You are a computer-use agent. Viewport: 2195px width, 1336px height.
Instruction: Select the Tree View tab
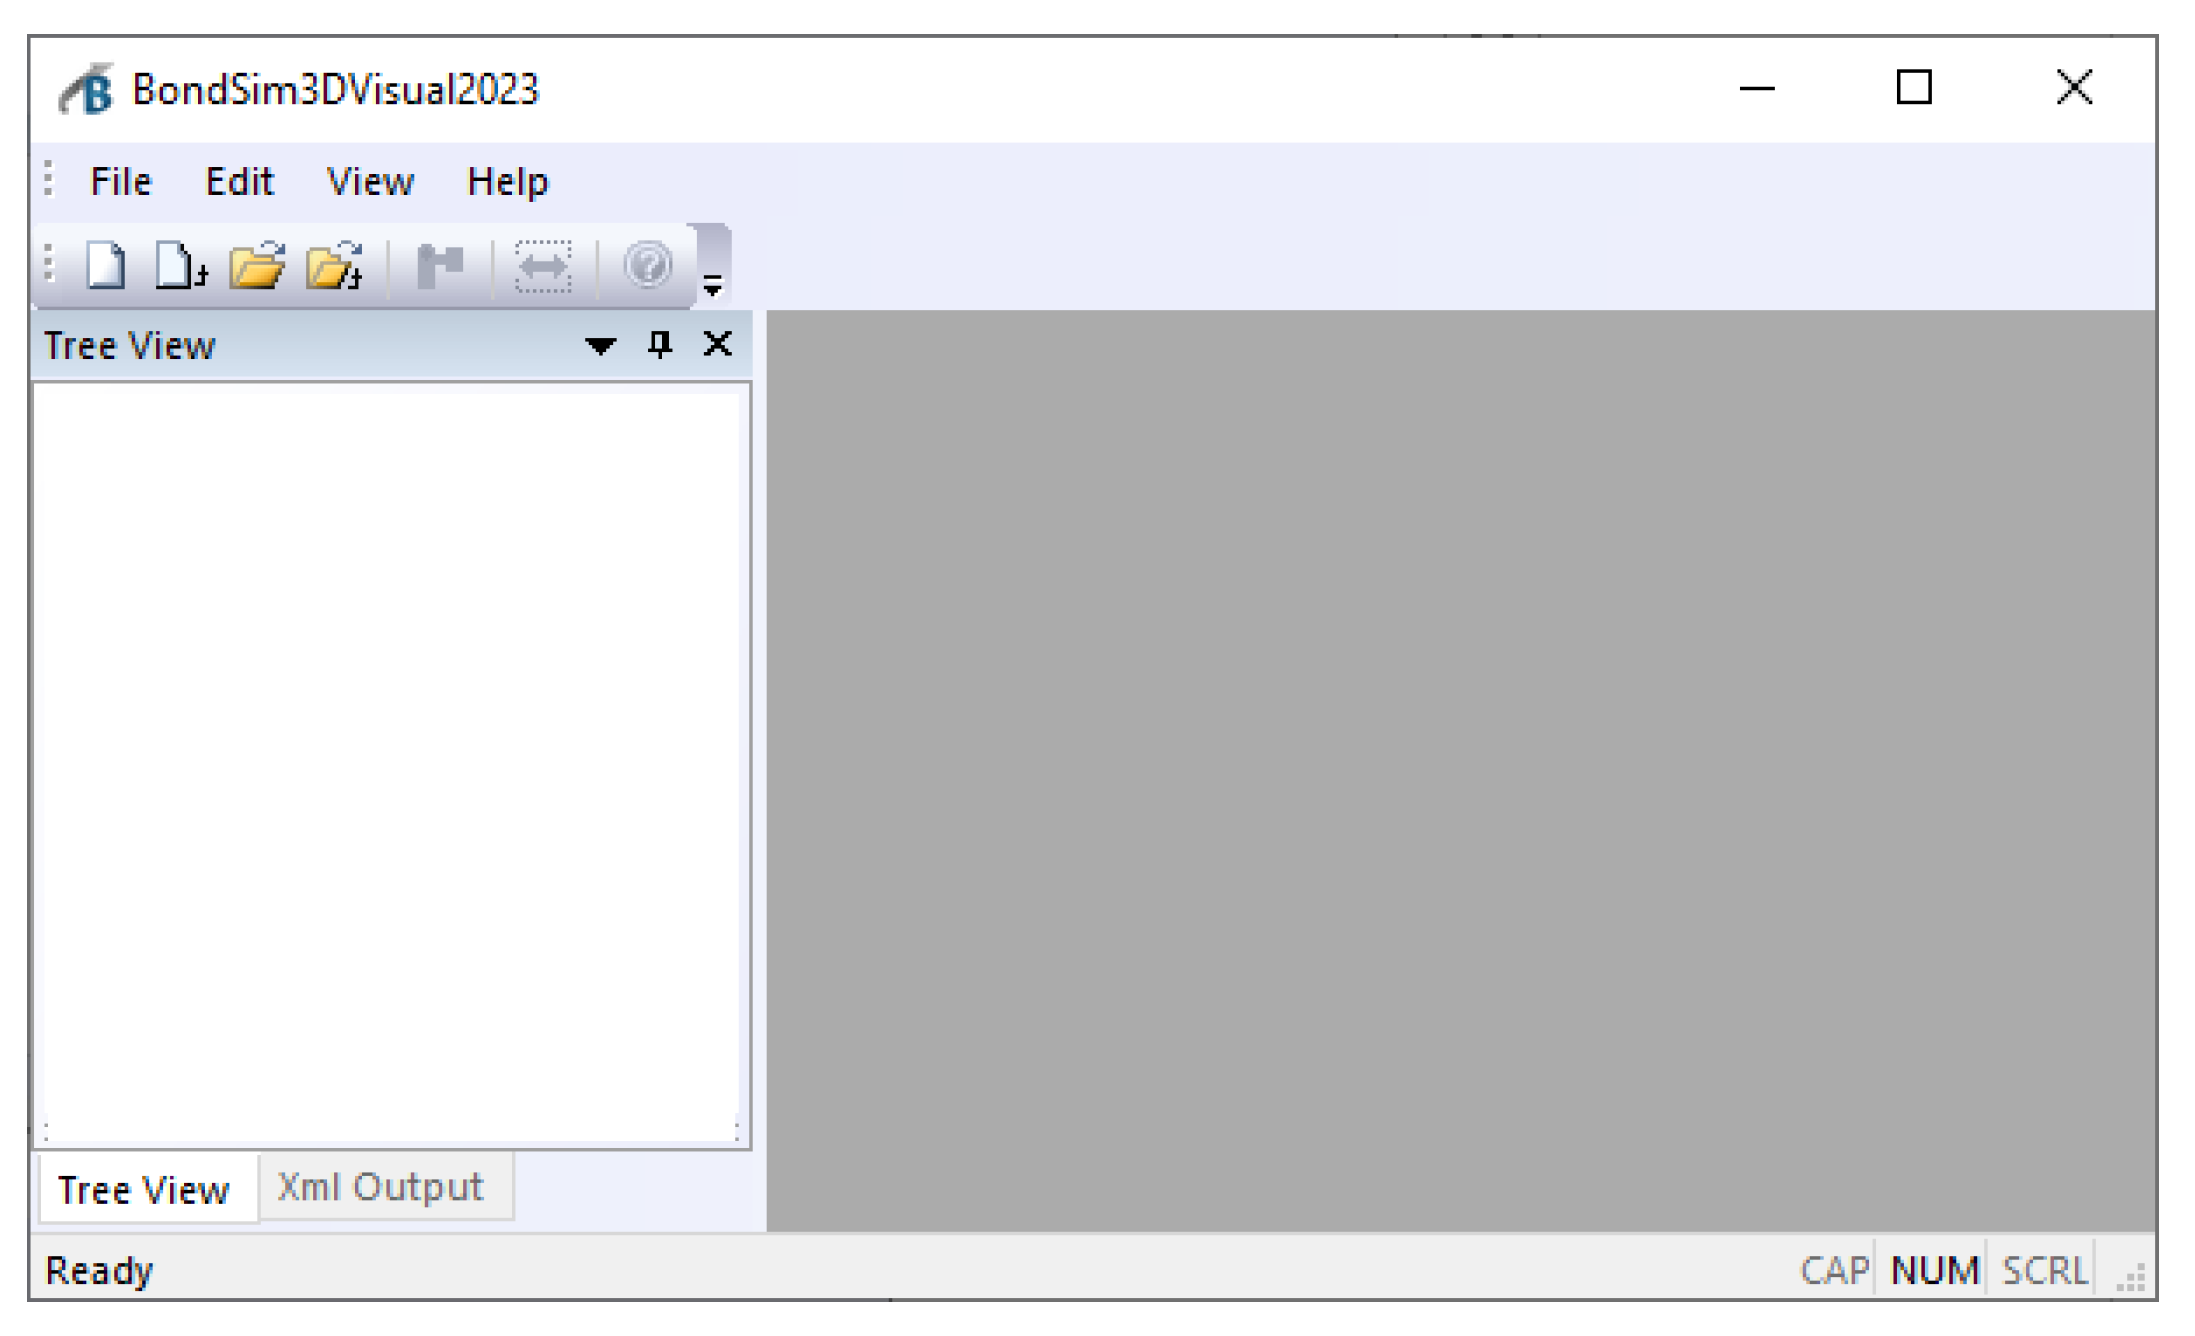(143, 1189)
